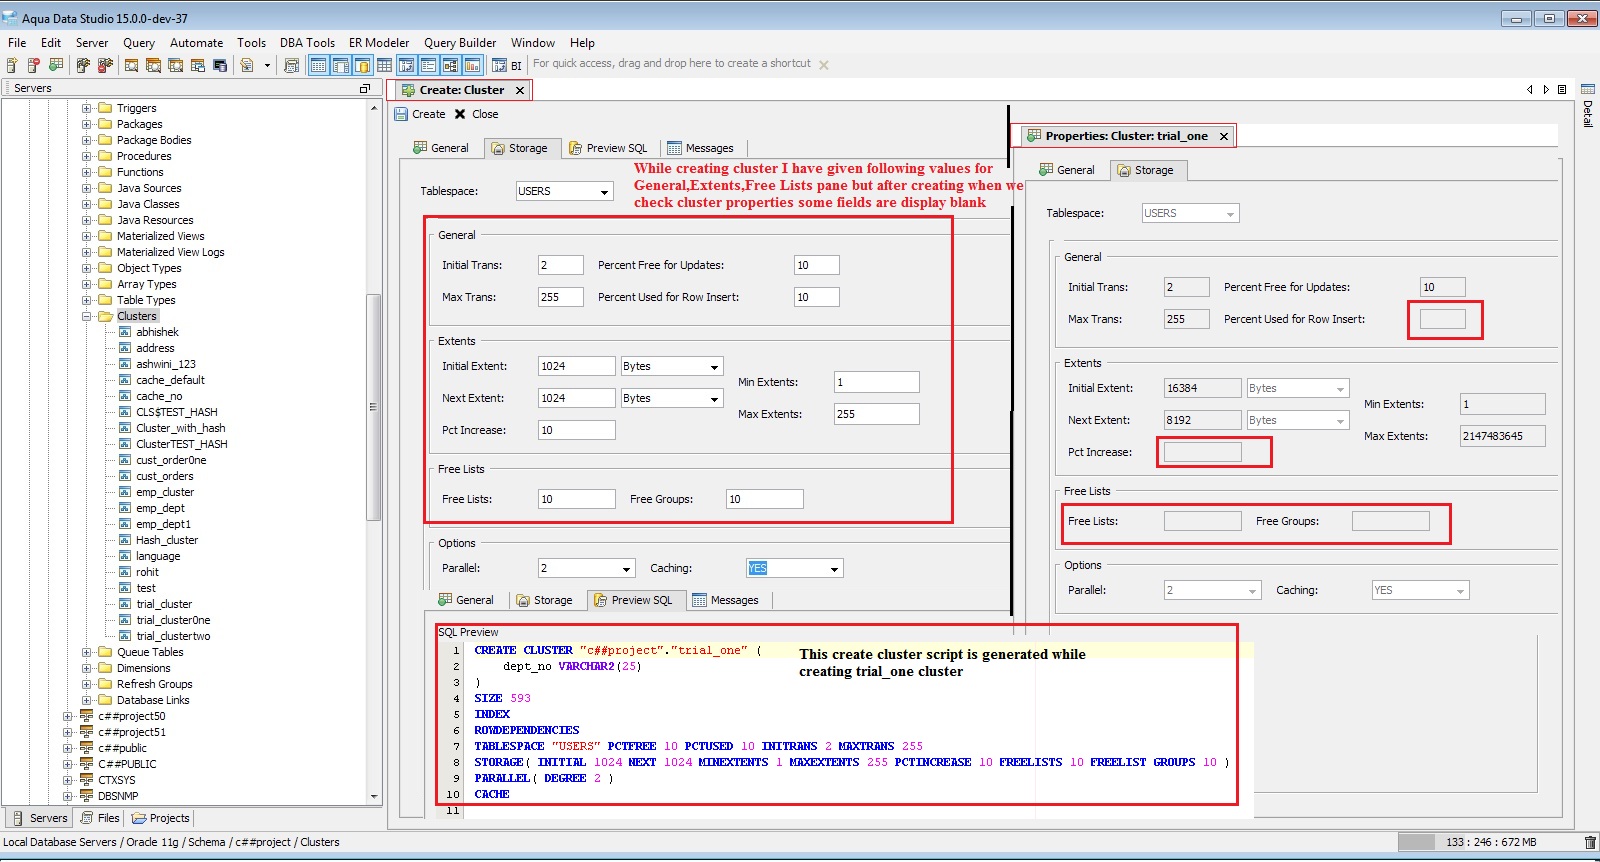Collapse the Clusters tree node
The image size is (1600, 862).
86,316
